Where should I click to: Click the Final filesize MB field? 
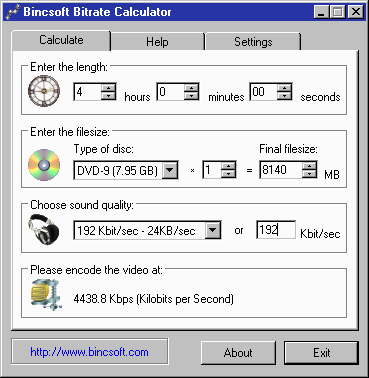(281, 170)
